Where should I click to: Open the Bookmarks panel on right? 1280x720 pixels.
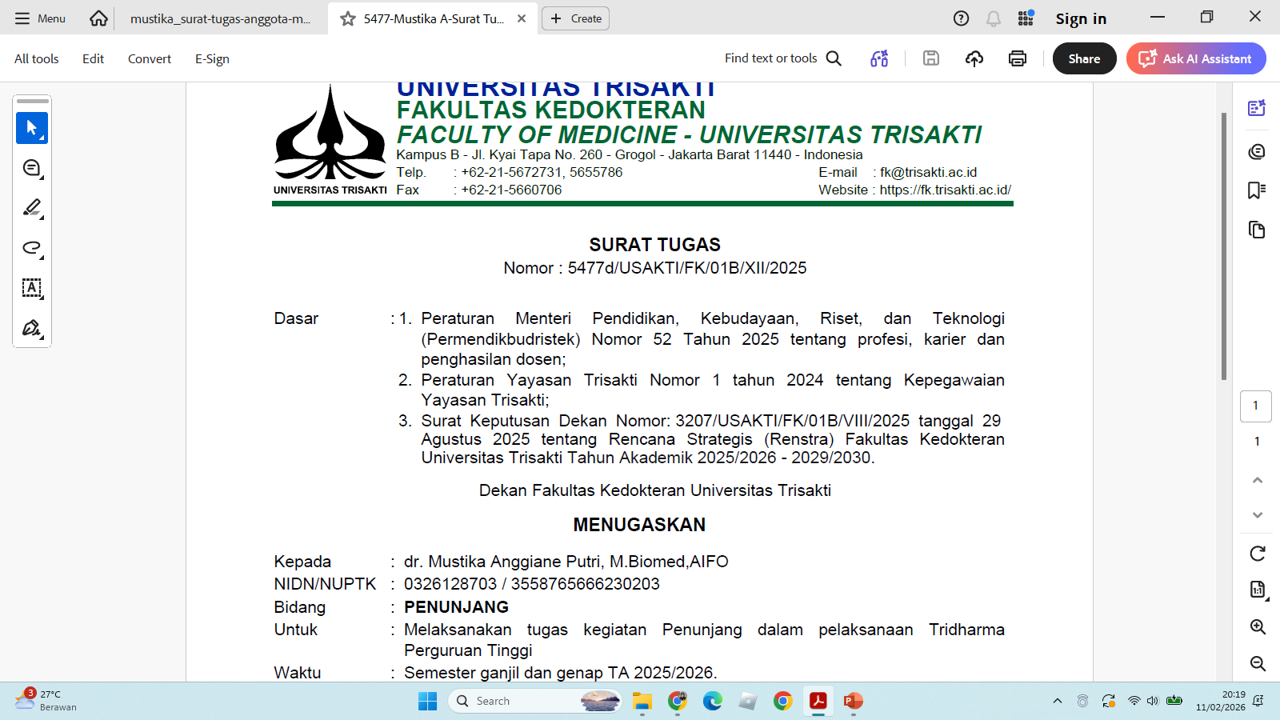[1257, 190]
